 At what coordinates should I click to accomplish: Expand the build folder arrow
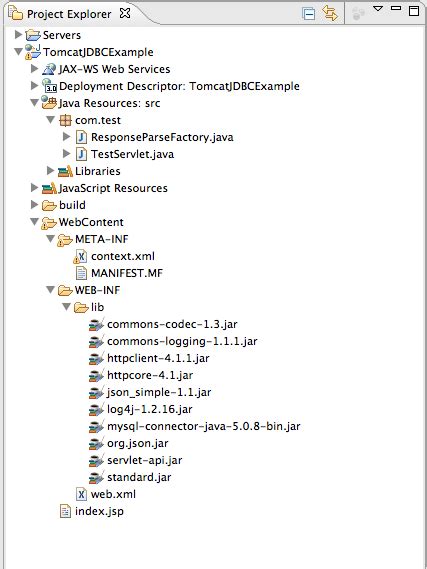[34, 205]
